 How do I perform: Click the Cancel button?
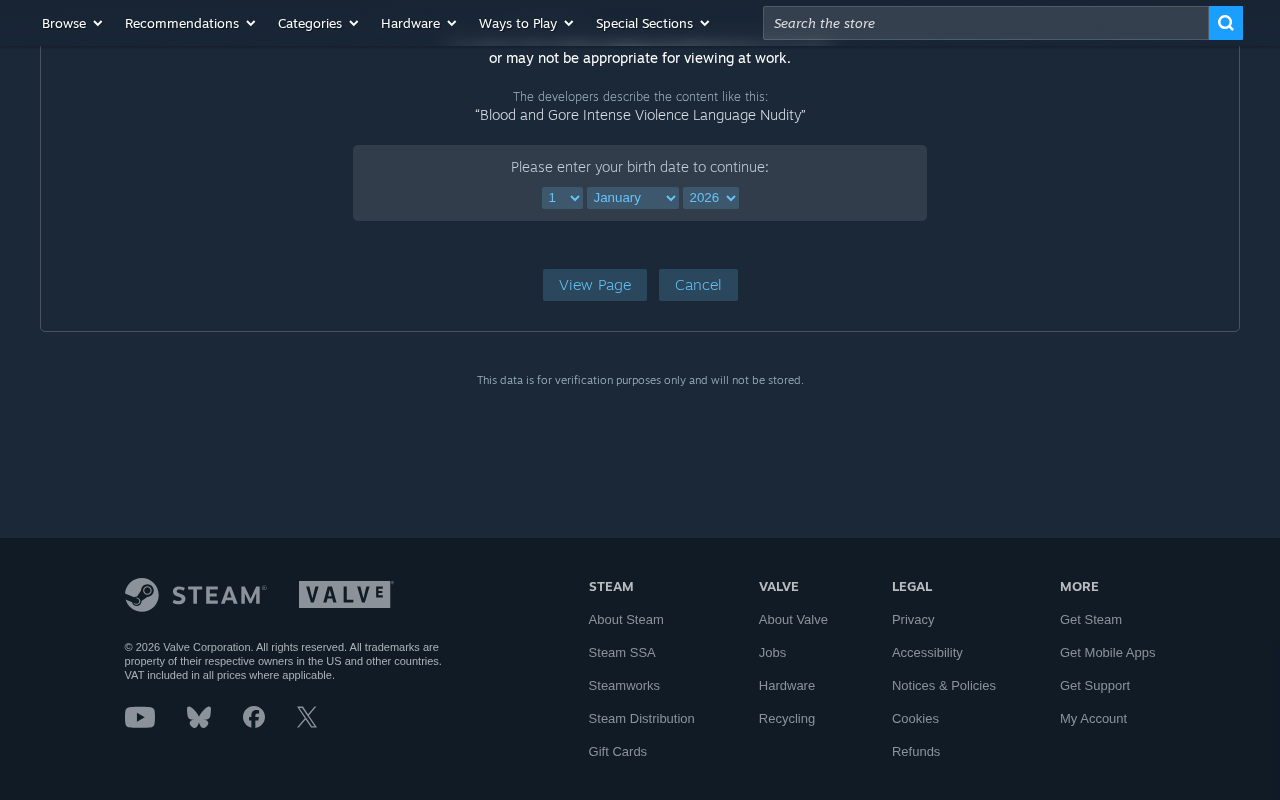pyautogui.click(x=698, y=285)
